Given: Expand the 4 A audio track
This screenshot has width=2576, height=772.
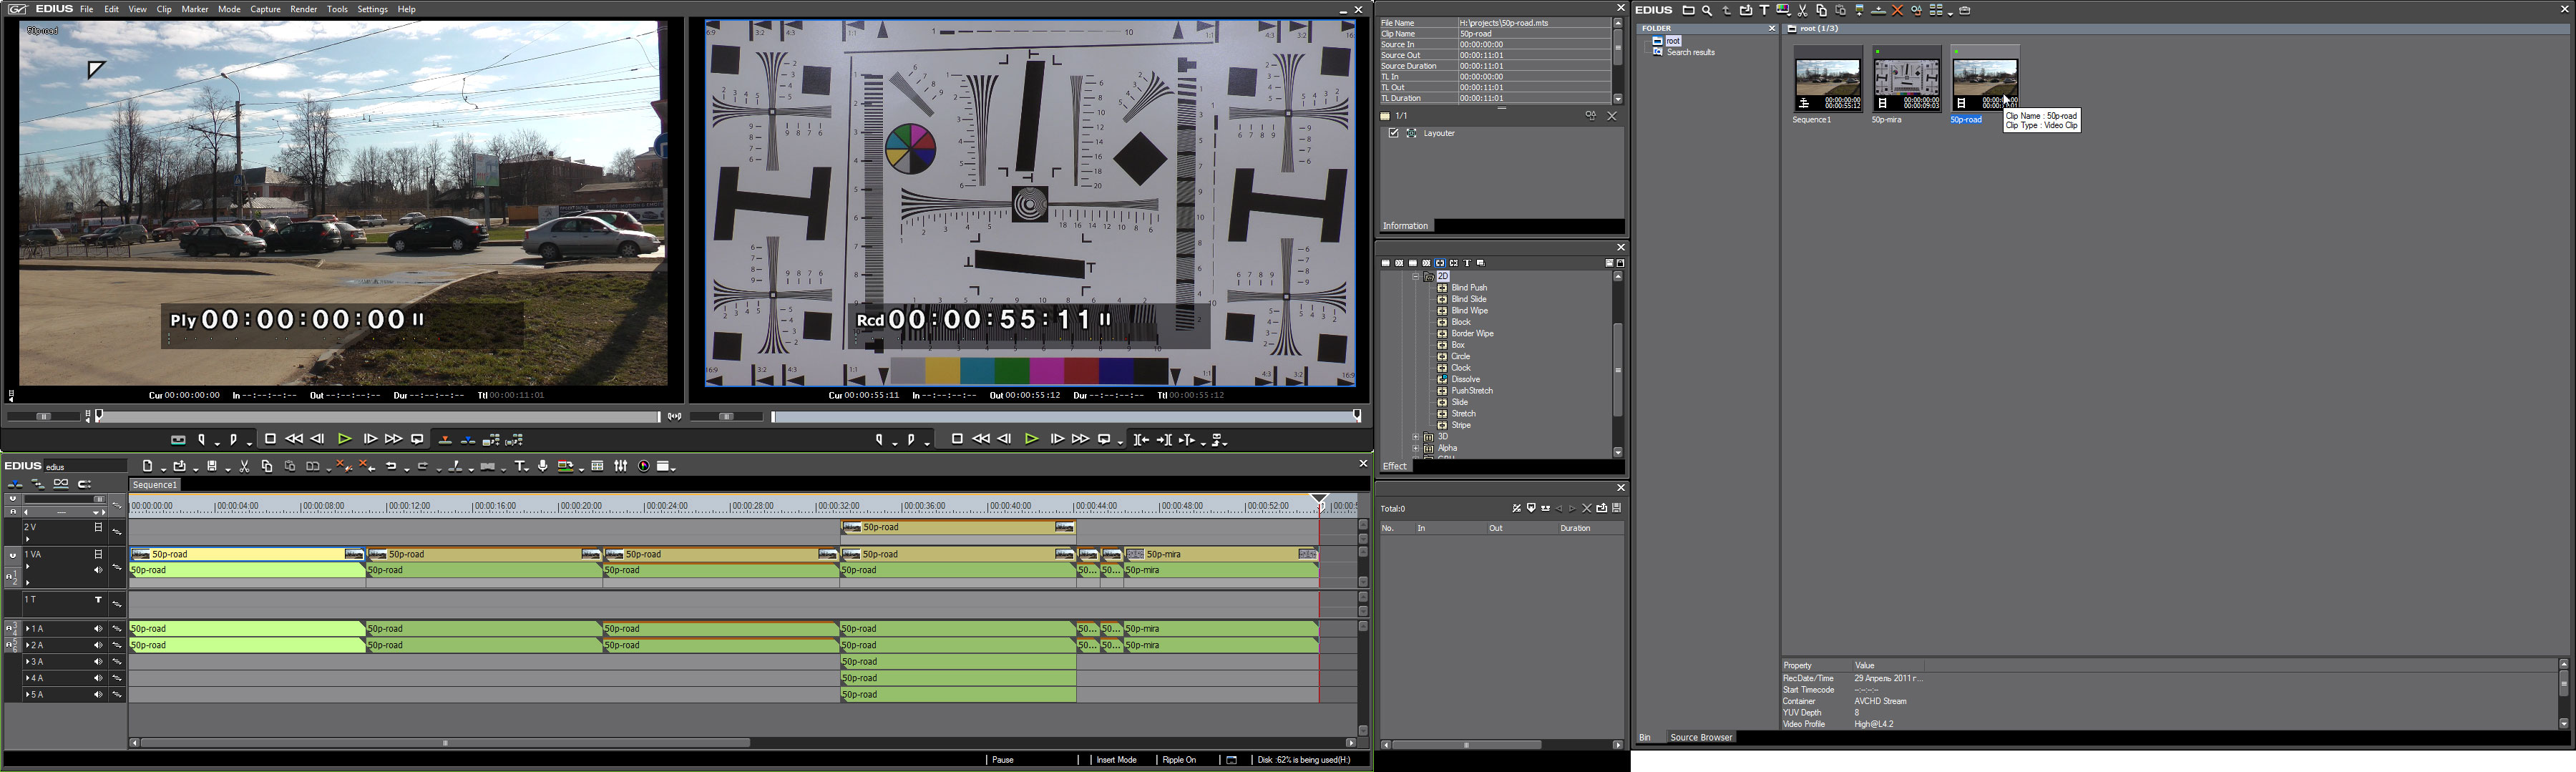Looking at the screenshot, I should coord(28,679).
